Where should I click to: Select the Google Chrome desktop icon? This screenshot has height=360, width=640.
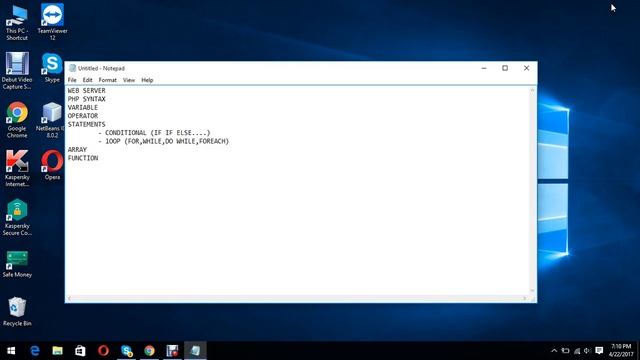(x=17, y=120)
